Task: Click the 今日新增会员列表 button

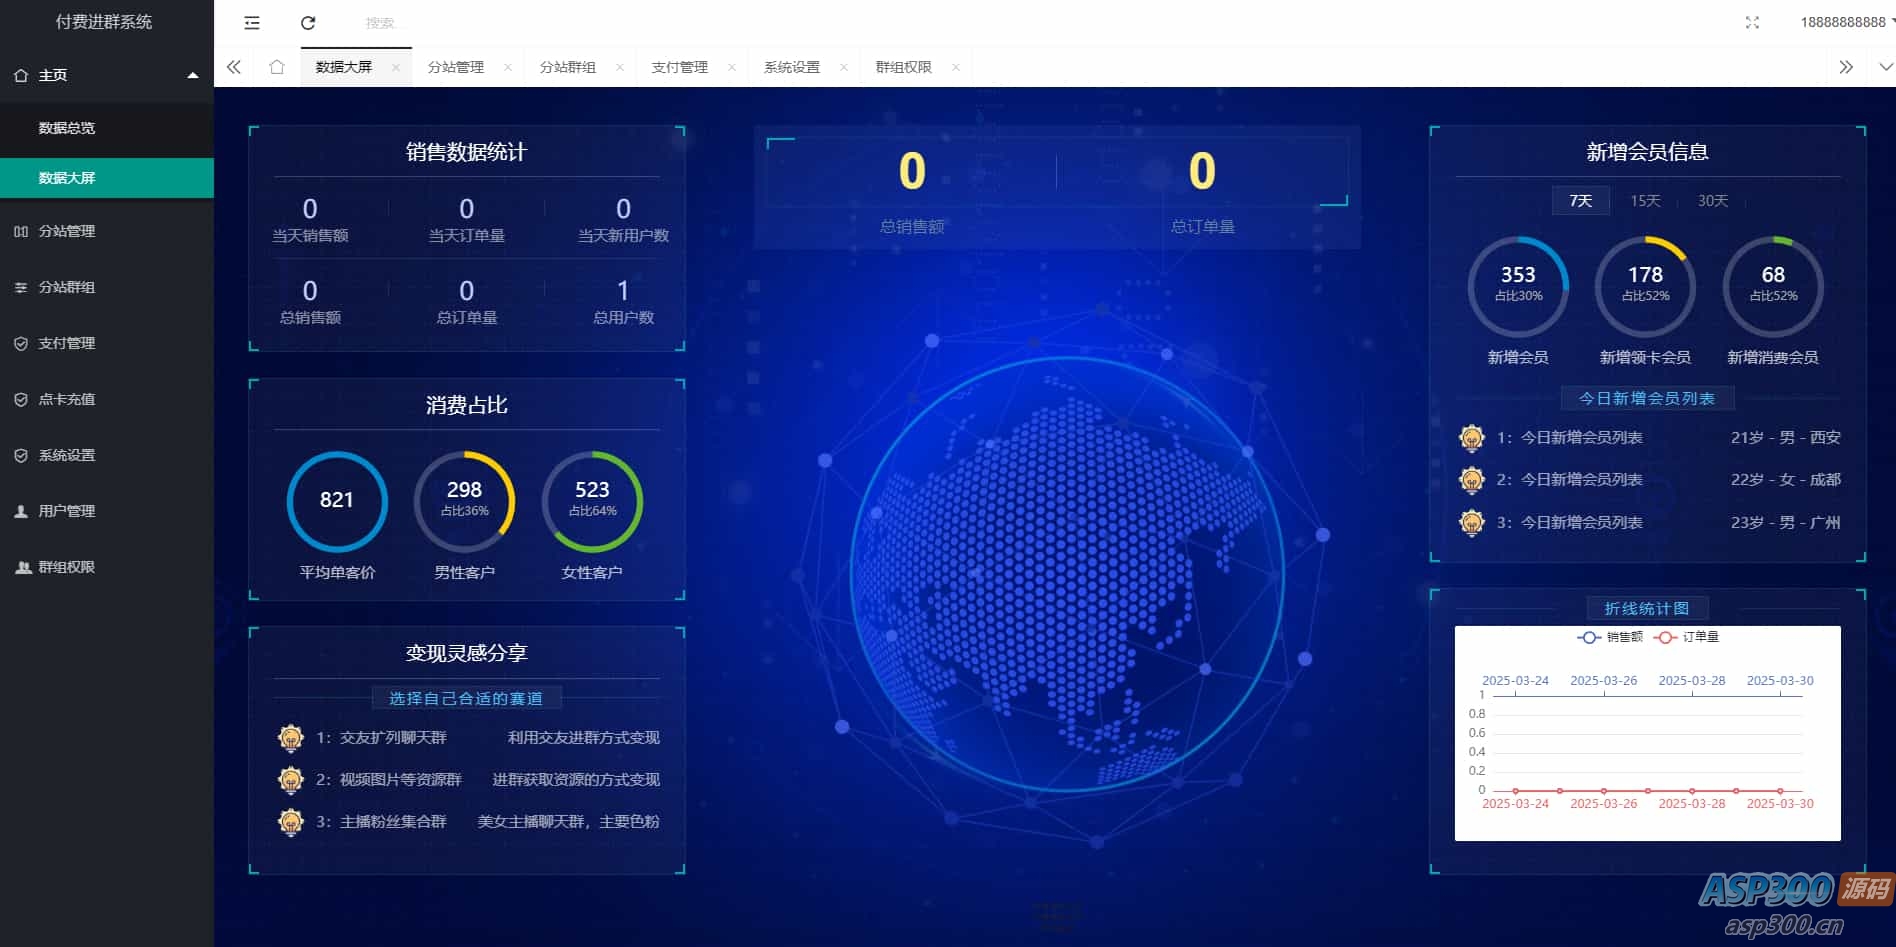Action: [x=1646, y=397]
